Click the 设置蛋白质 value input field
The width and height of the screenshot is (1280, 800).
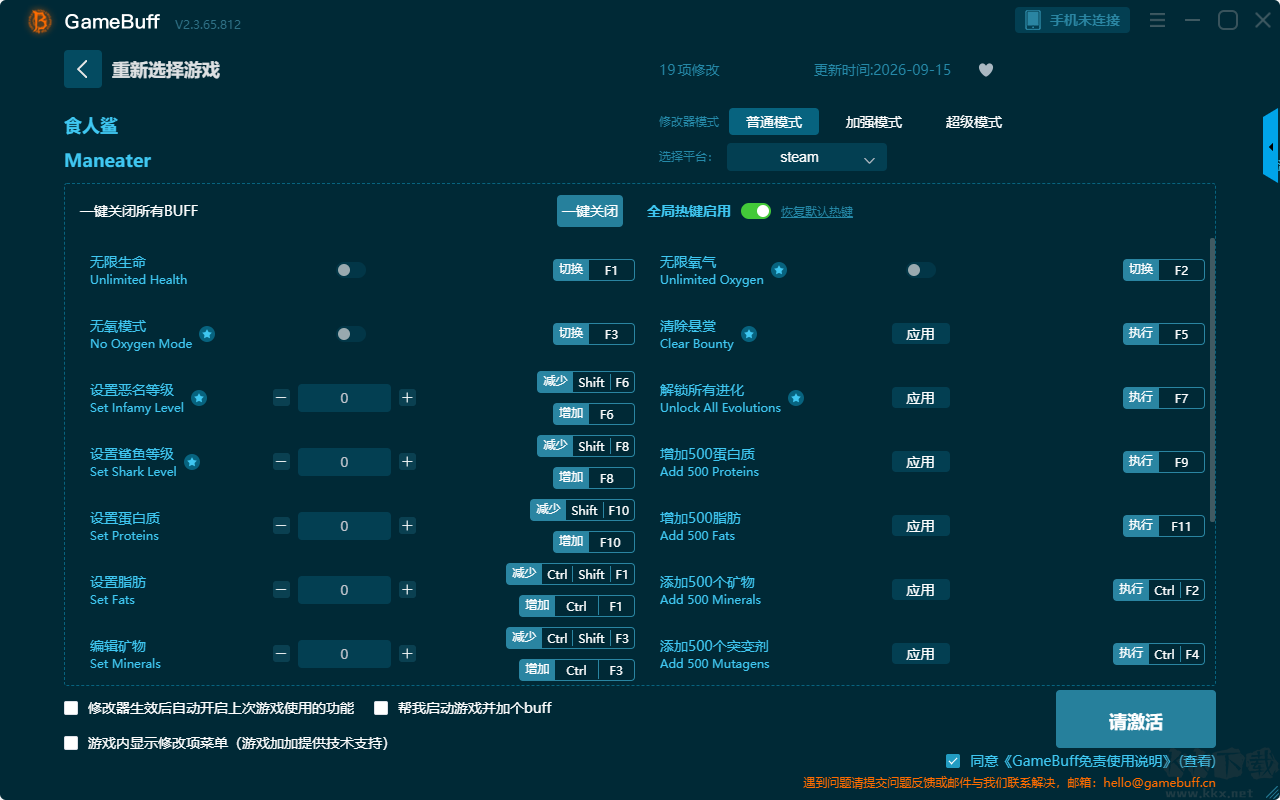[344, 526]
